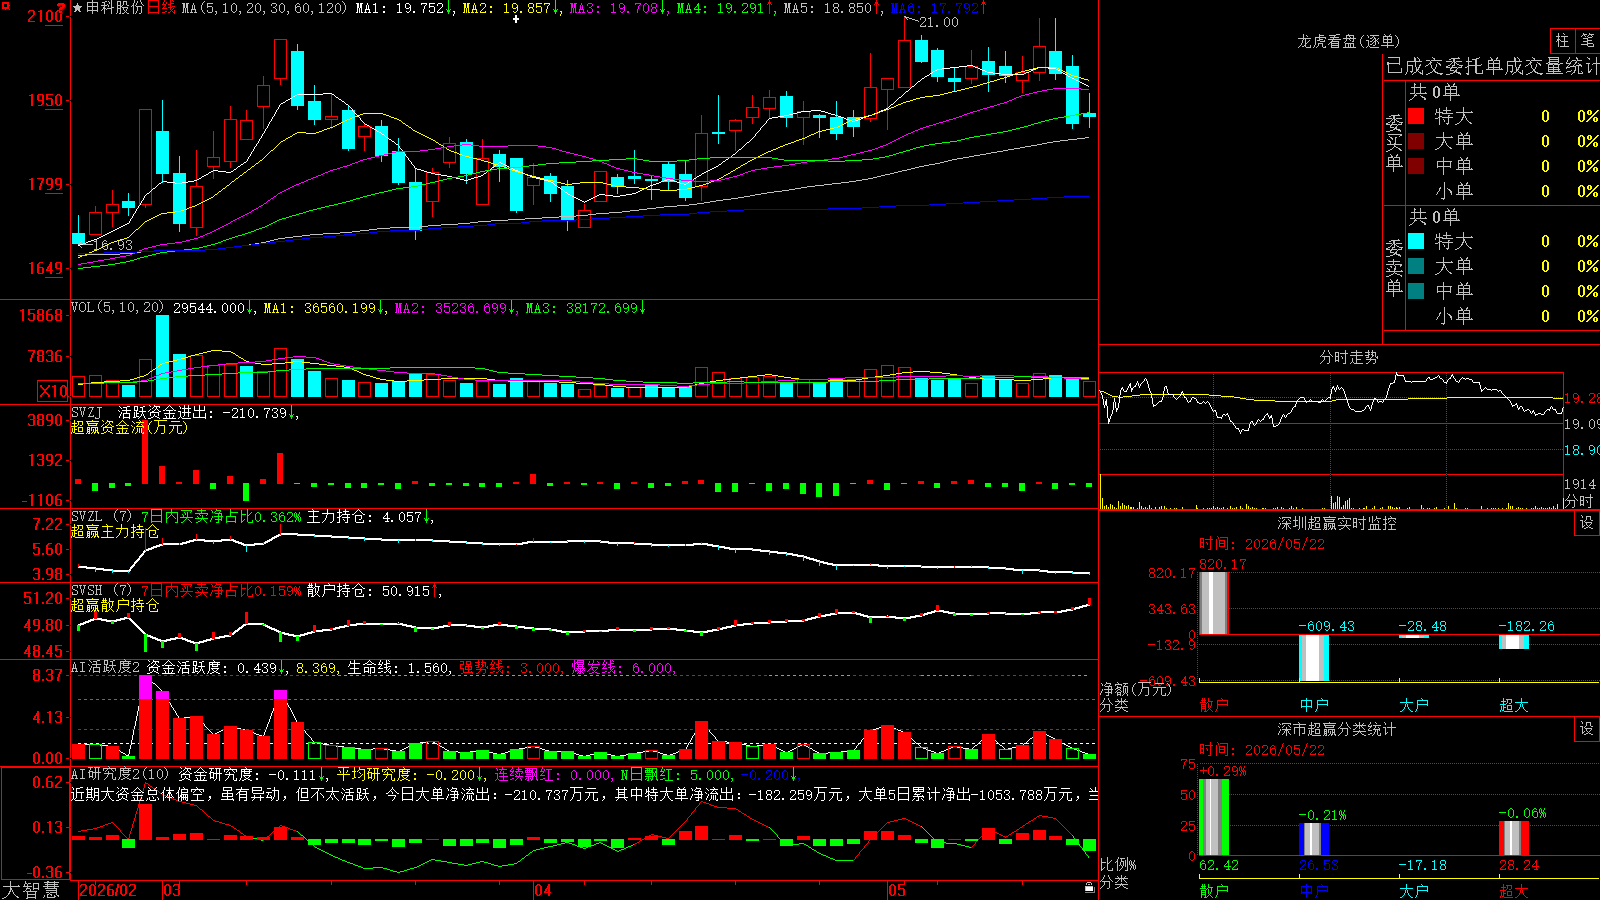Click the 05 month marker on time axis

click(897, 890)
